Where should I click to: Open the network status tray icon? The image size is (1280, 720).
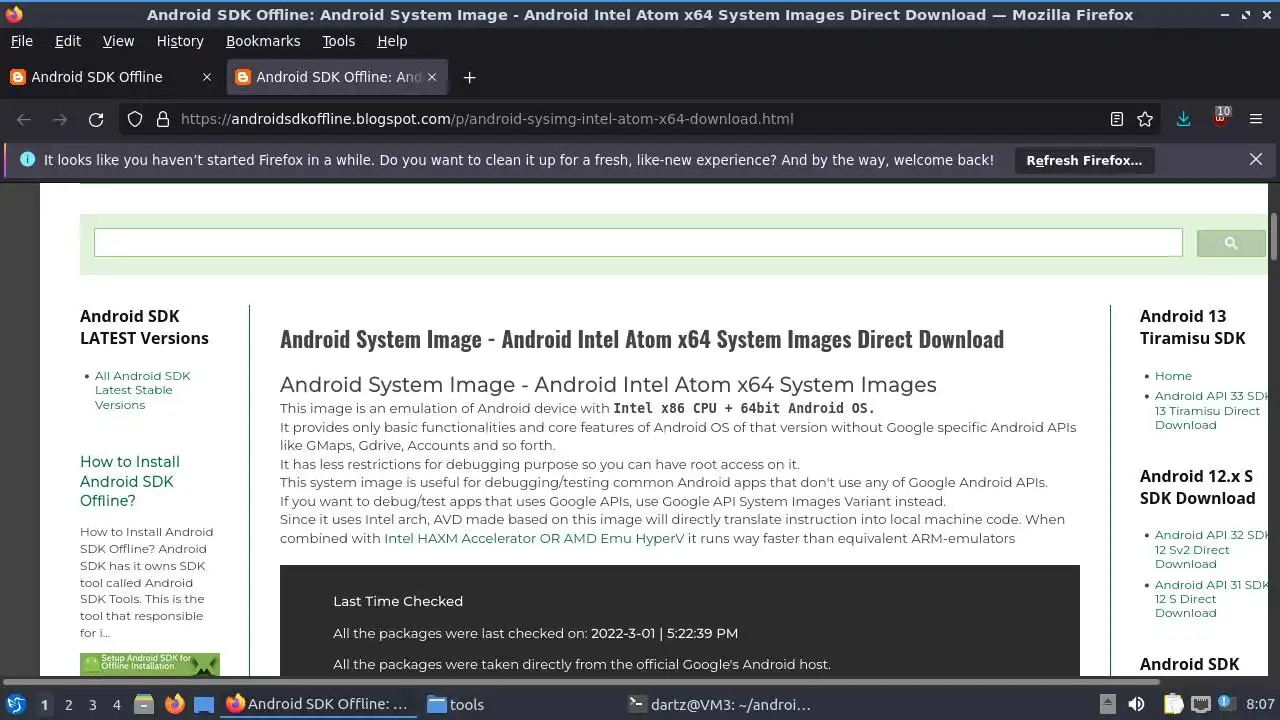pyautogui.click(x=1201, y=704)
